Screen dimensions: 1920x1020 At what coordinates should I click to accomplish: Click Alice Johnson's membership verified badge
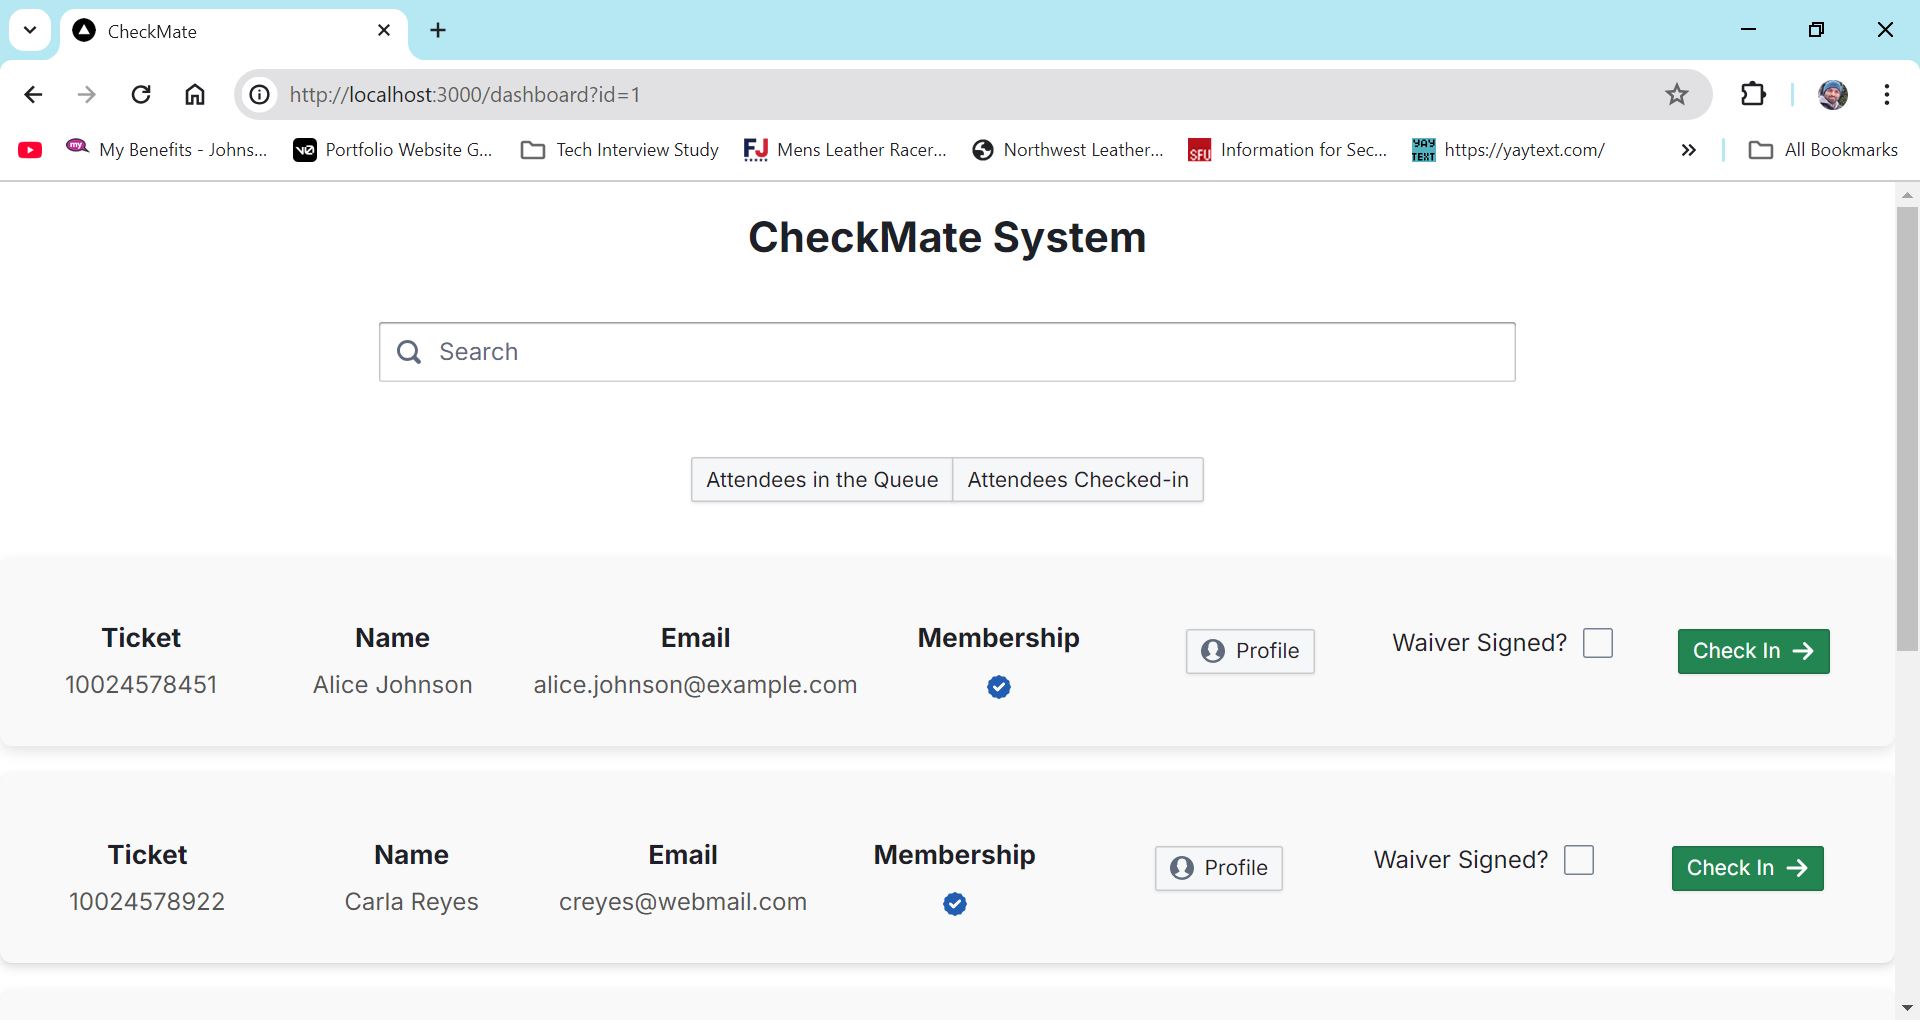[999, 687]
